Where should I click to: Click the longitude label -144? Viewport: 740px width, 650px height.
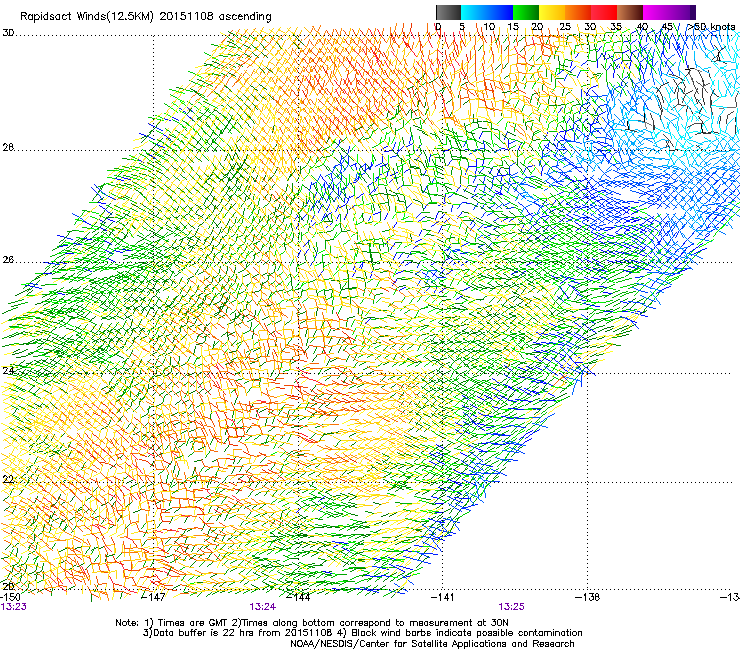[298, 597]
